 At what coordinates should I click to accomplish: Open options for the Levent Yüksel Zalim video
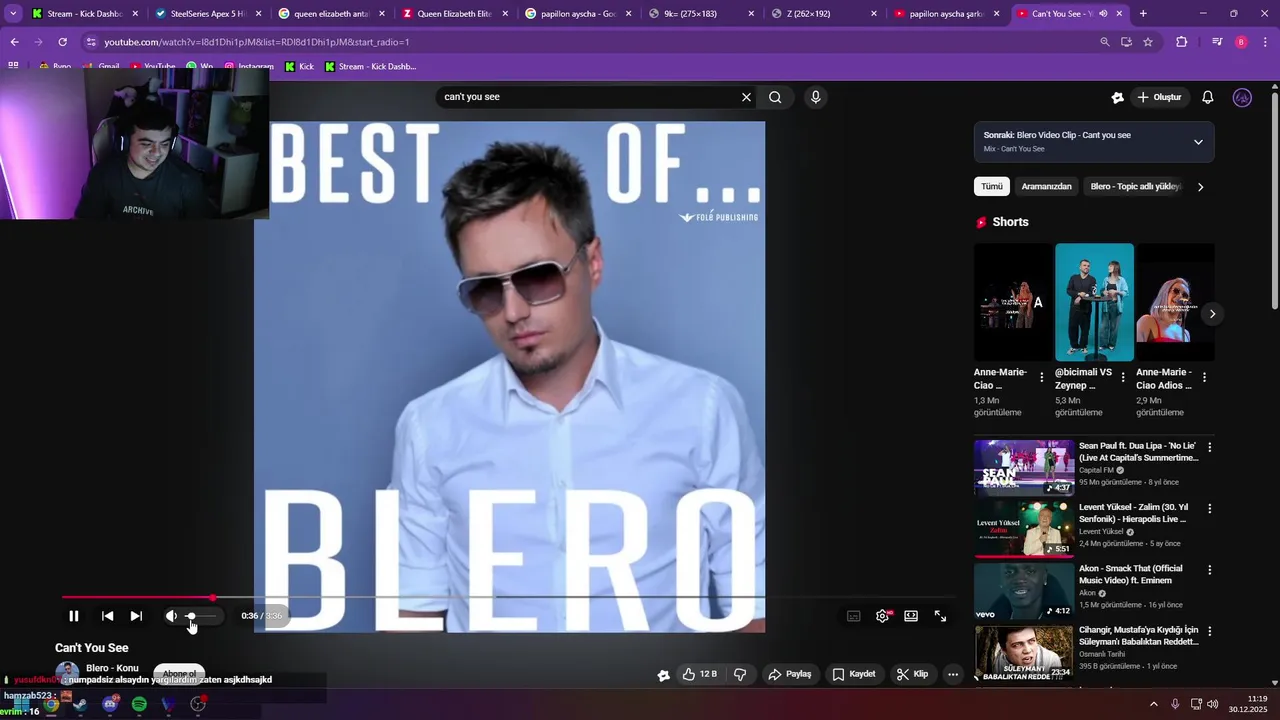[1210, 508]
